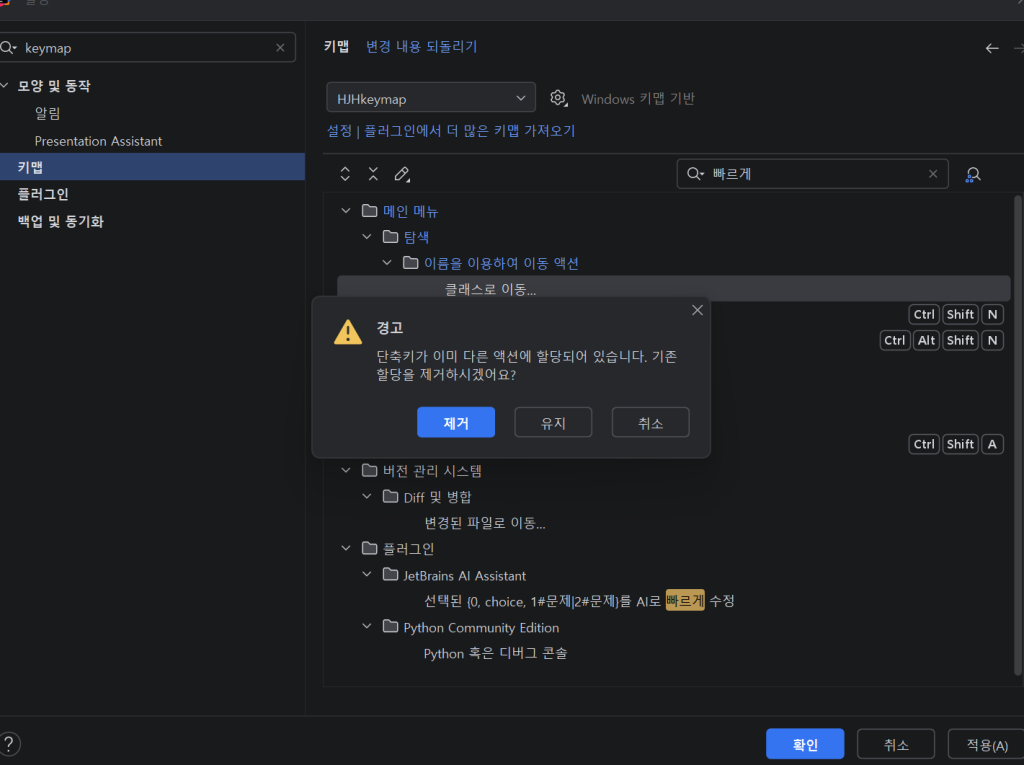This screenshot has width=1024, height=765.
Task: Click the pencil edit shortcut icon
Action: (x=402, y=174)
